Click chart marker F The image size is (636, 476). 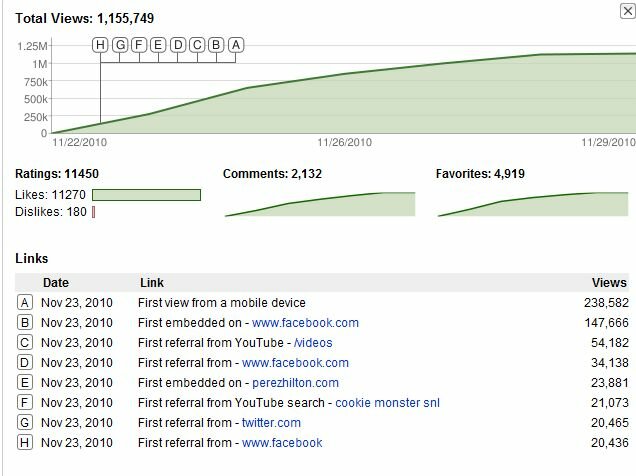point(139,45)
